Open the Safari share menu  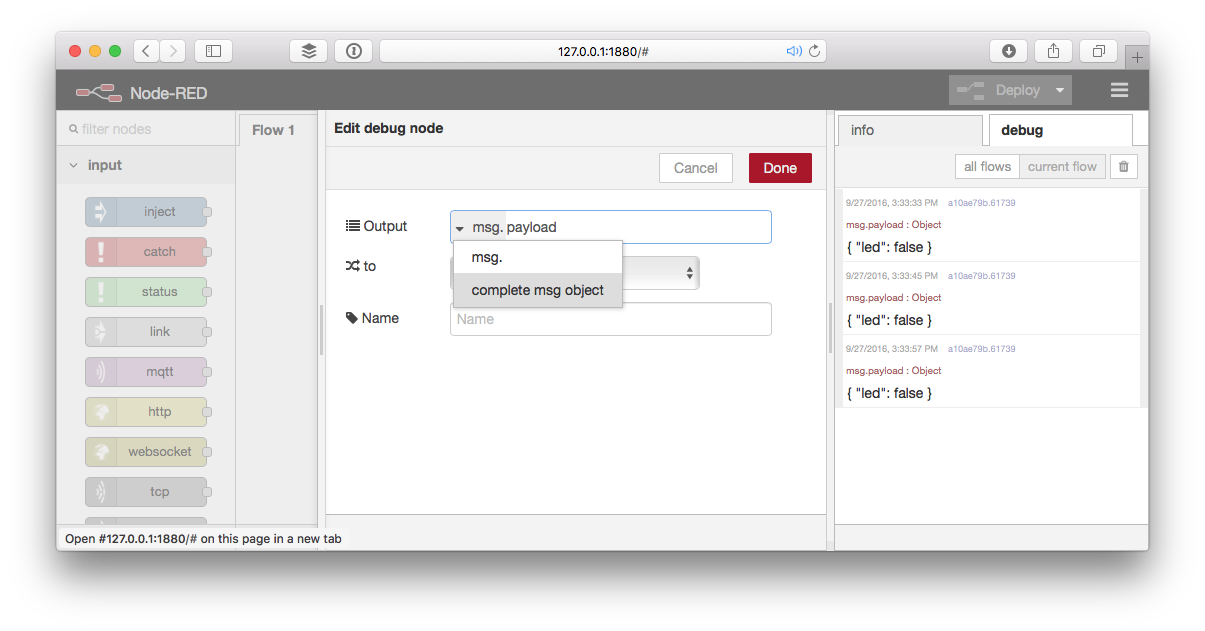(1054, 51)
